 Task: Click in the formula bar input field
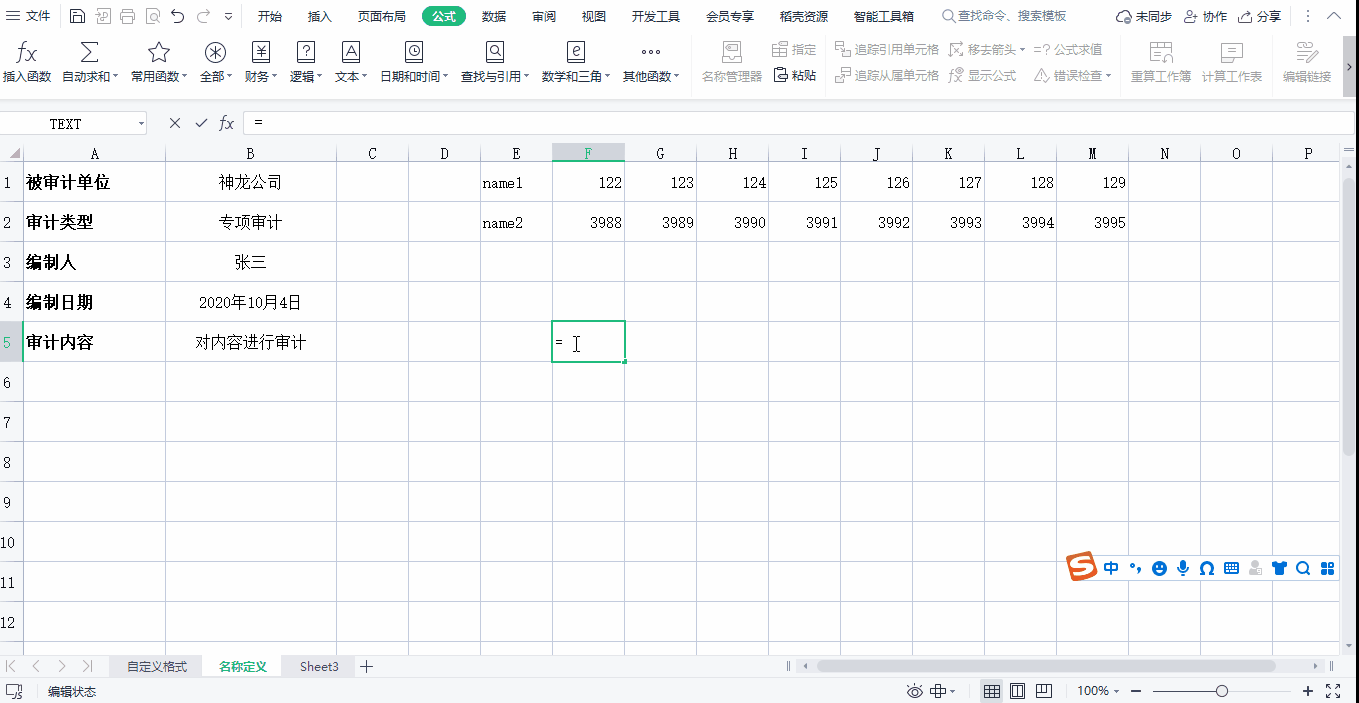(x=797, y=123)
